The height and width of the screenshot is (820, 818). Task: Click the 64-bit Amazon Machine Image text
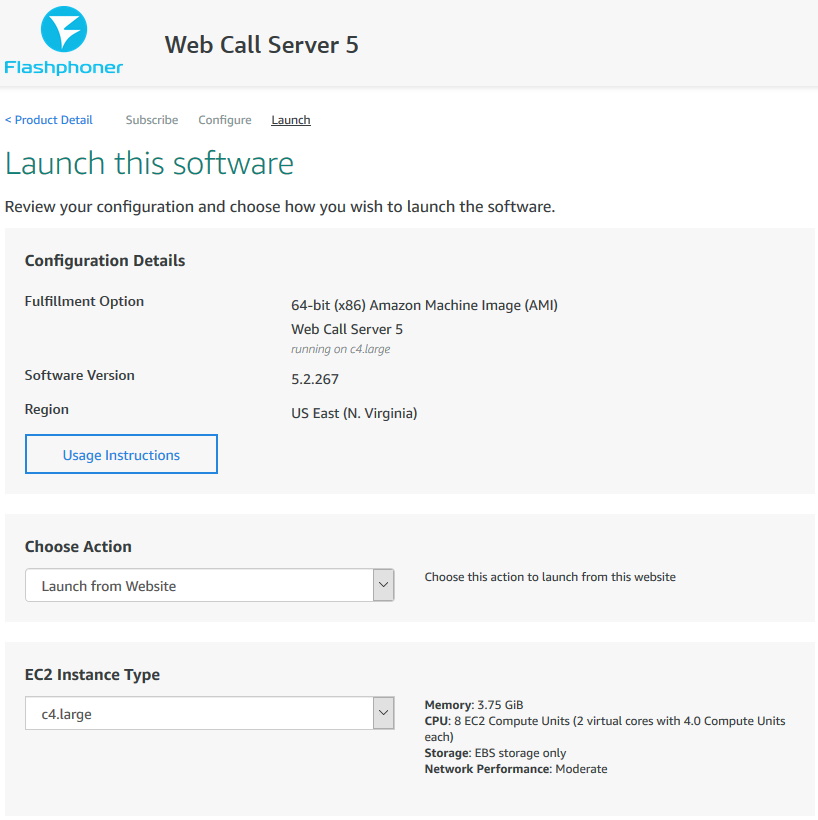click(x=424, y=305)
